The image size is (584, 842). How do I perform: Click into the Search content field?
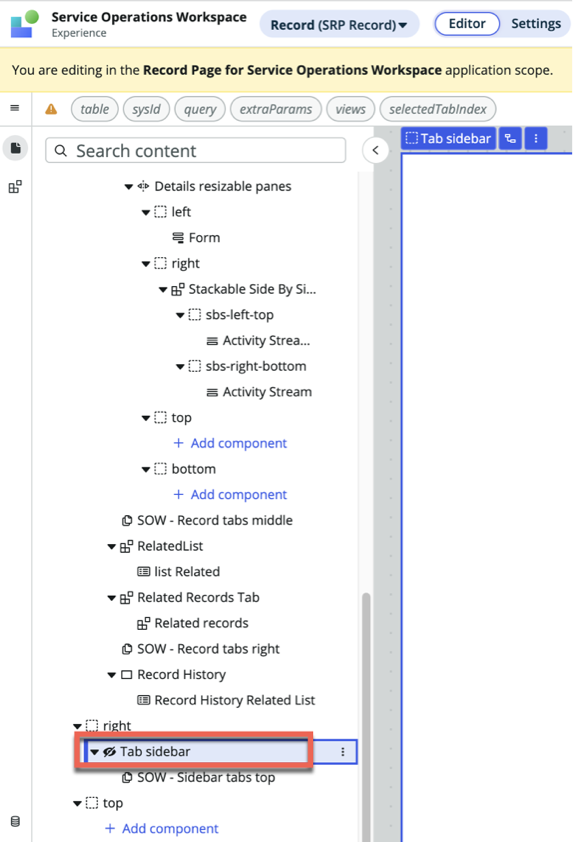pyautogui.click(x=195, y=150)
